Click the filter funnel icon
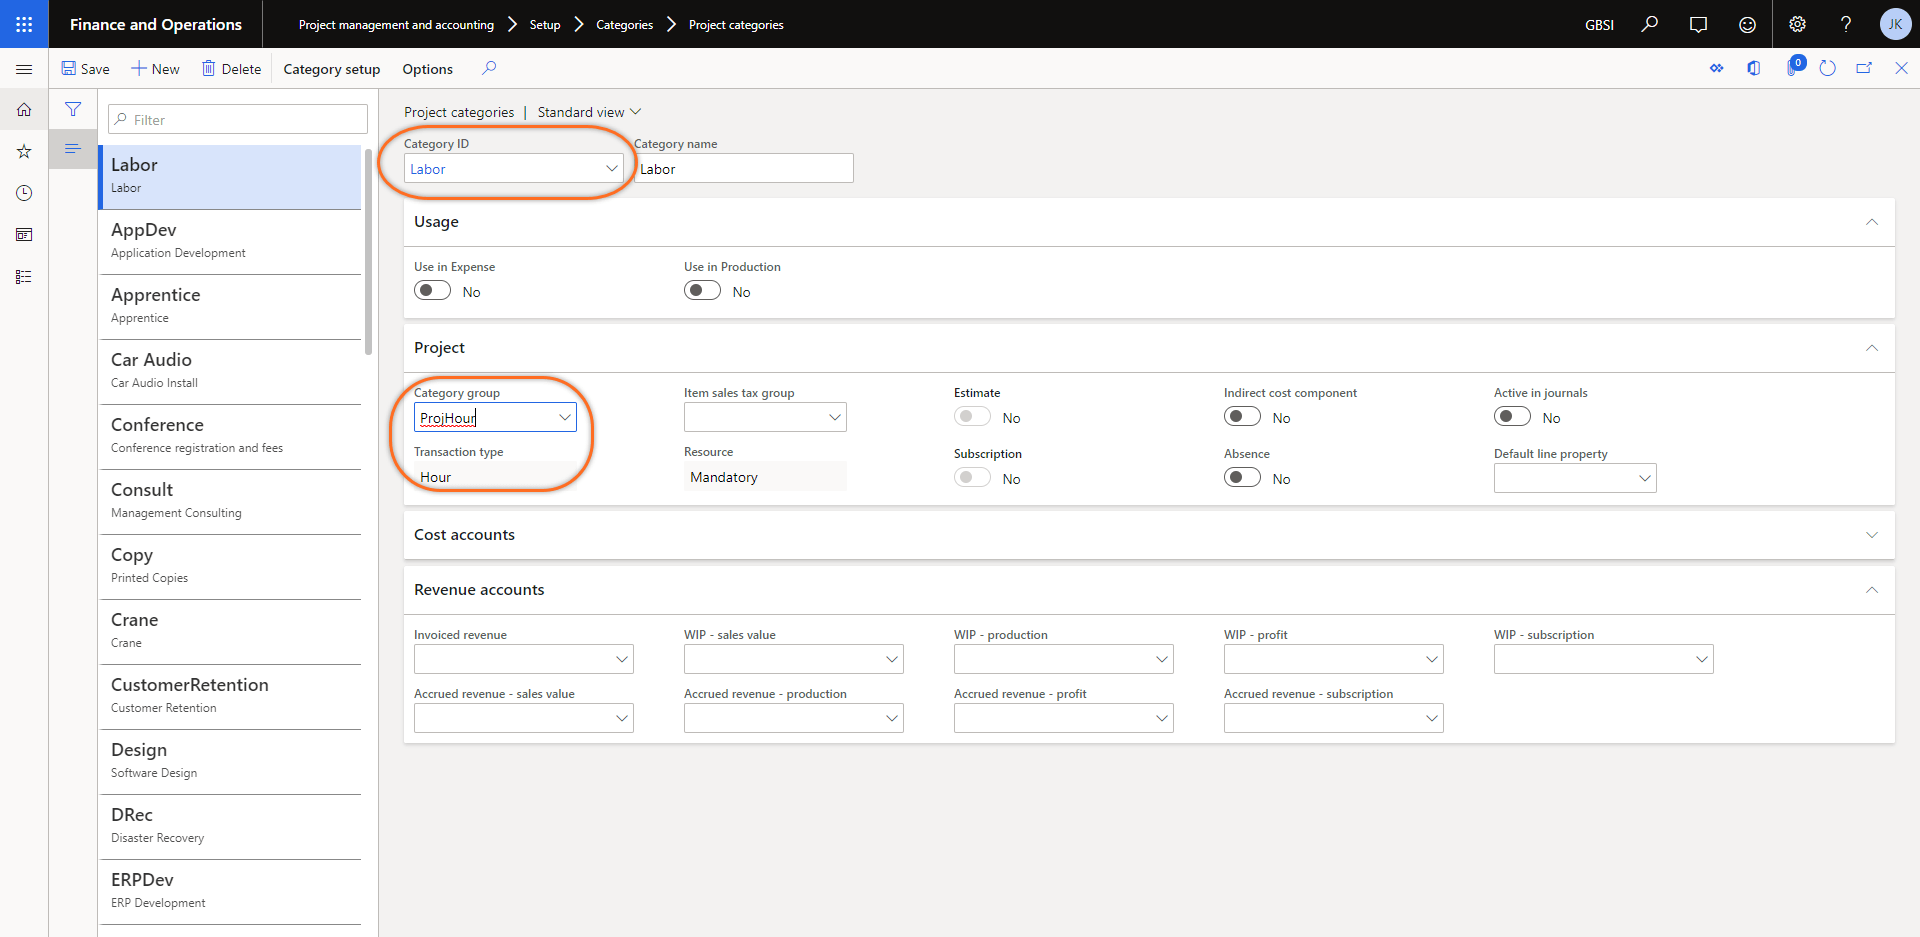Screen dimensions: 1920x937 [73, 109]
